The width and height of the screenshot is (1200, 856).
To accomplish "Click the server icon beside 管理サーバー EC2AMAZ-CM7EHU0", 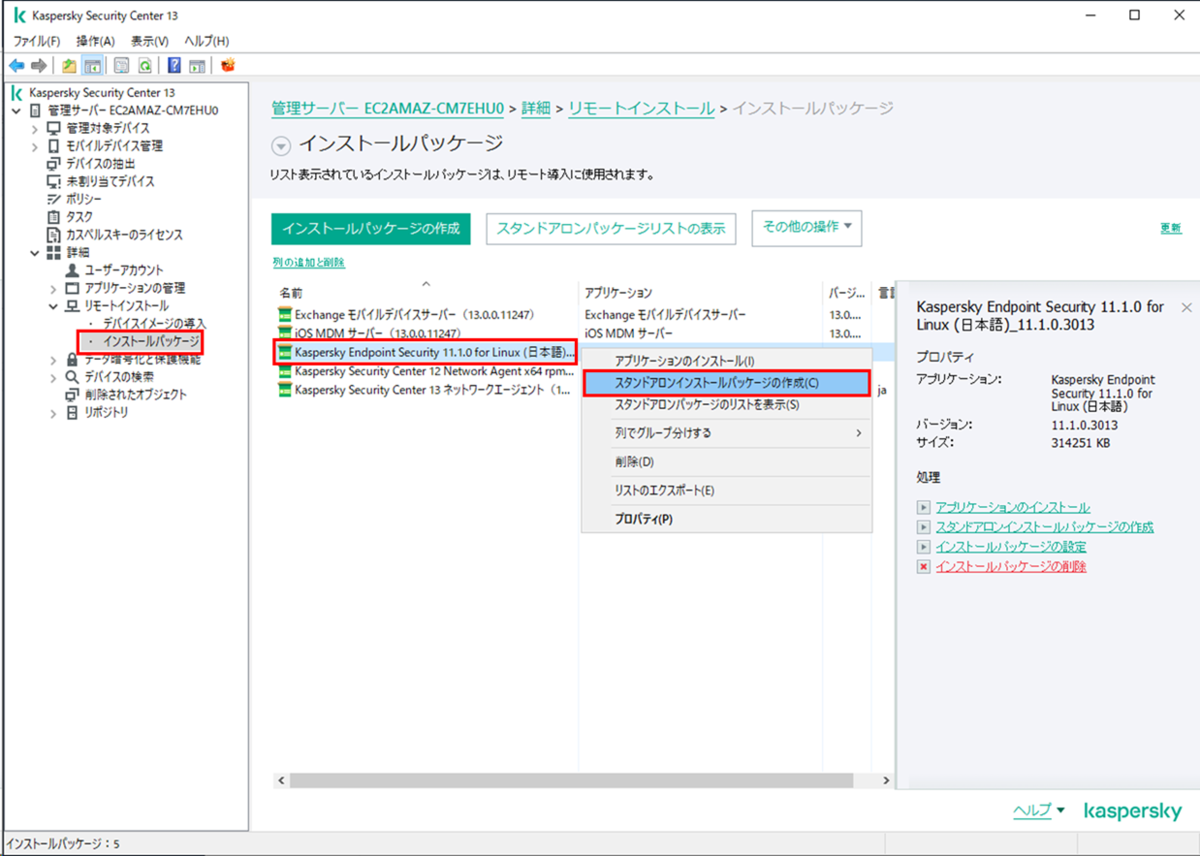I will (36, 110).
